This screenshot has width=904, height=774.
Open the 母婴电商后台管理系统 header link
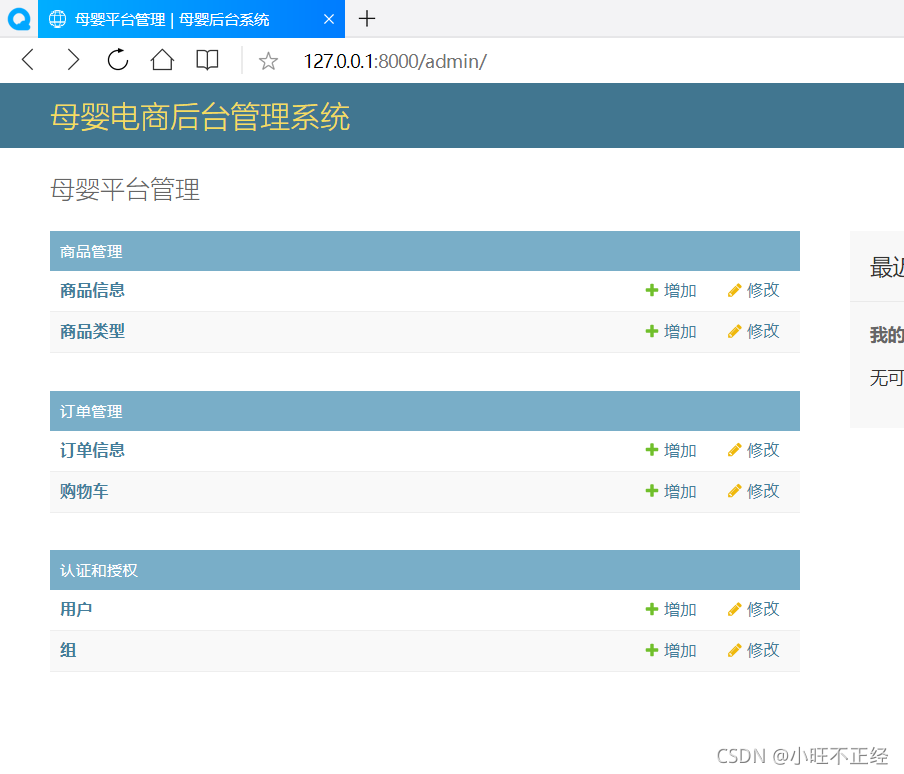(x=199, y=117)
